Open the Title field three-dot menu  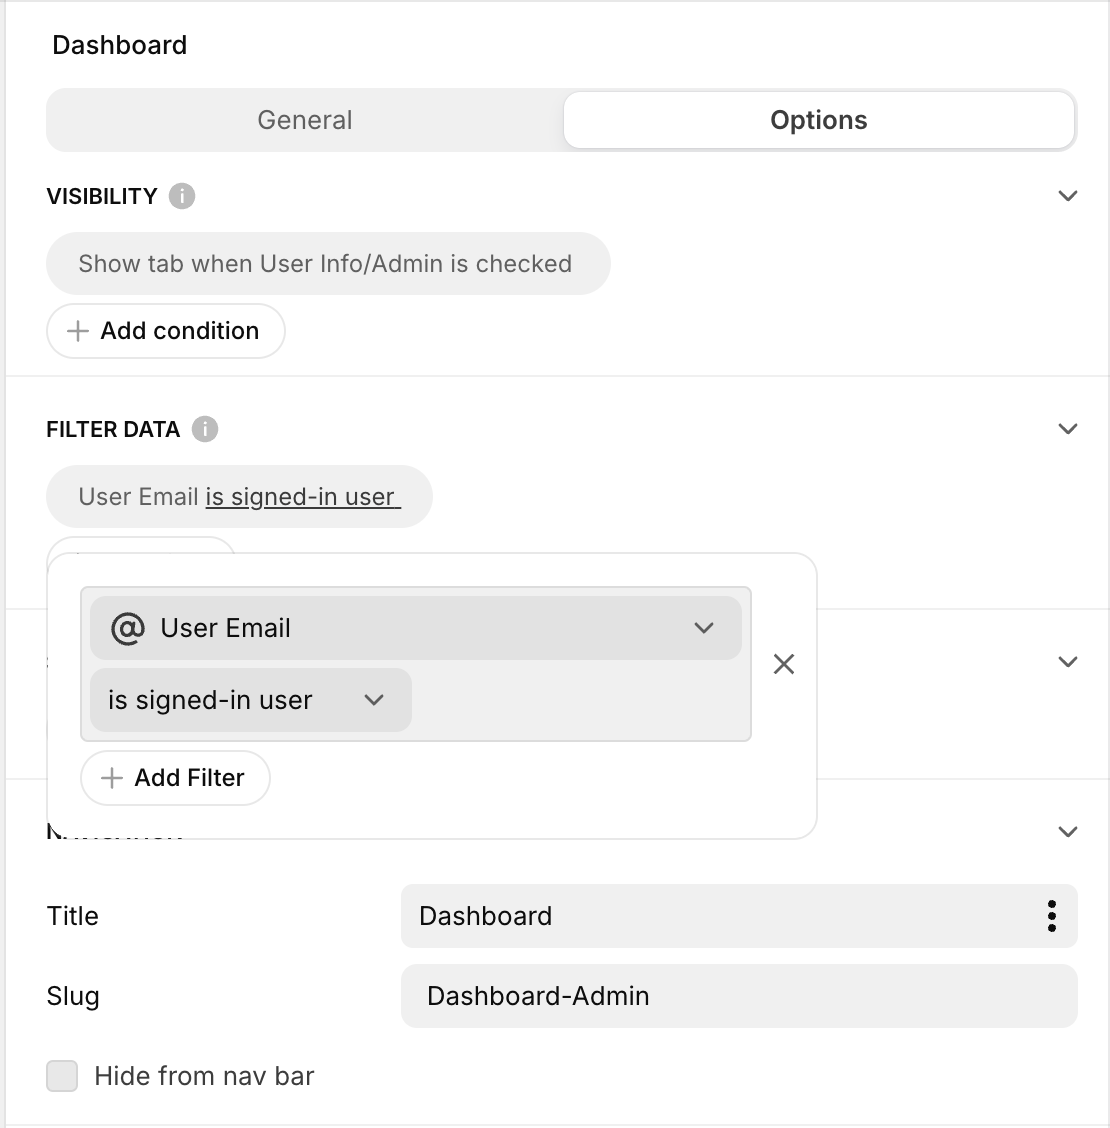click(1051, 916)
